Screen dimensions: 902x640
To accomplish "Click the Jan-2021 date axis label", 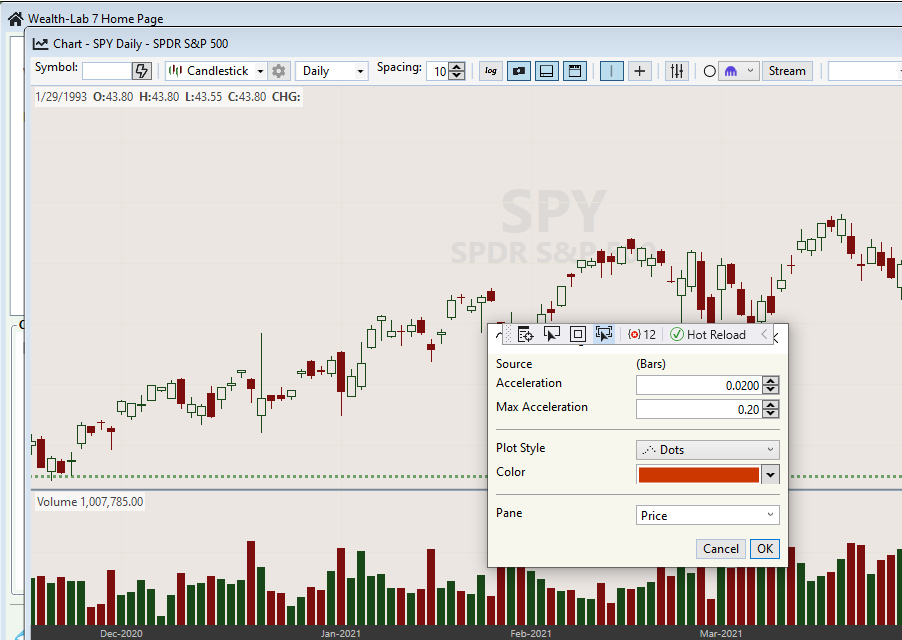I will coord(341,633).
